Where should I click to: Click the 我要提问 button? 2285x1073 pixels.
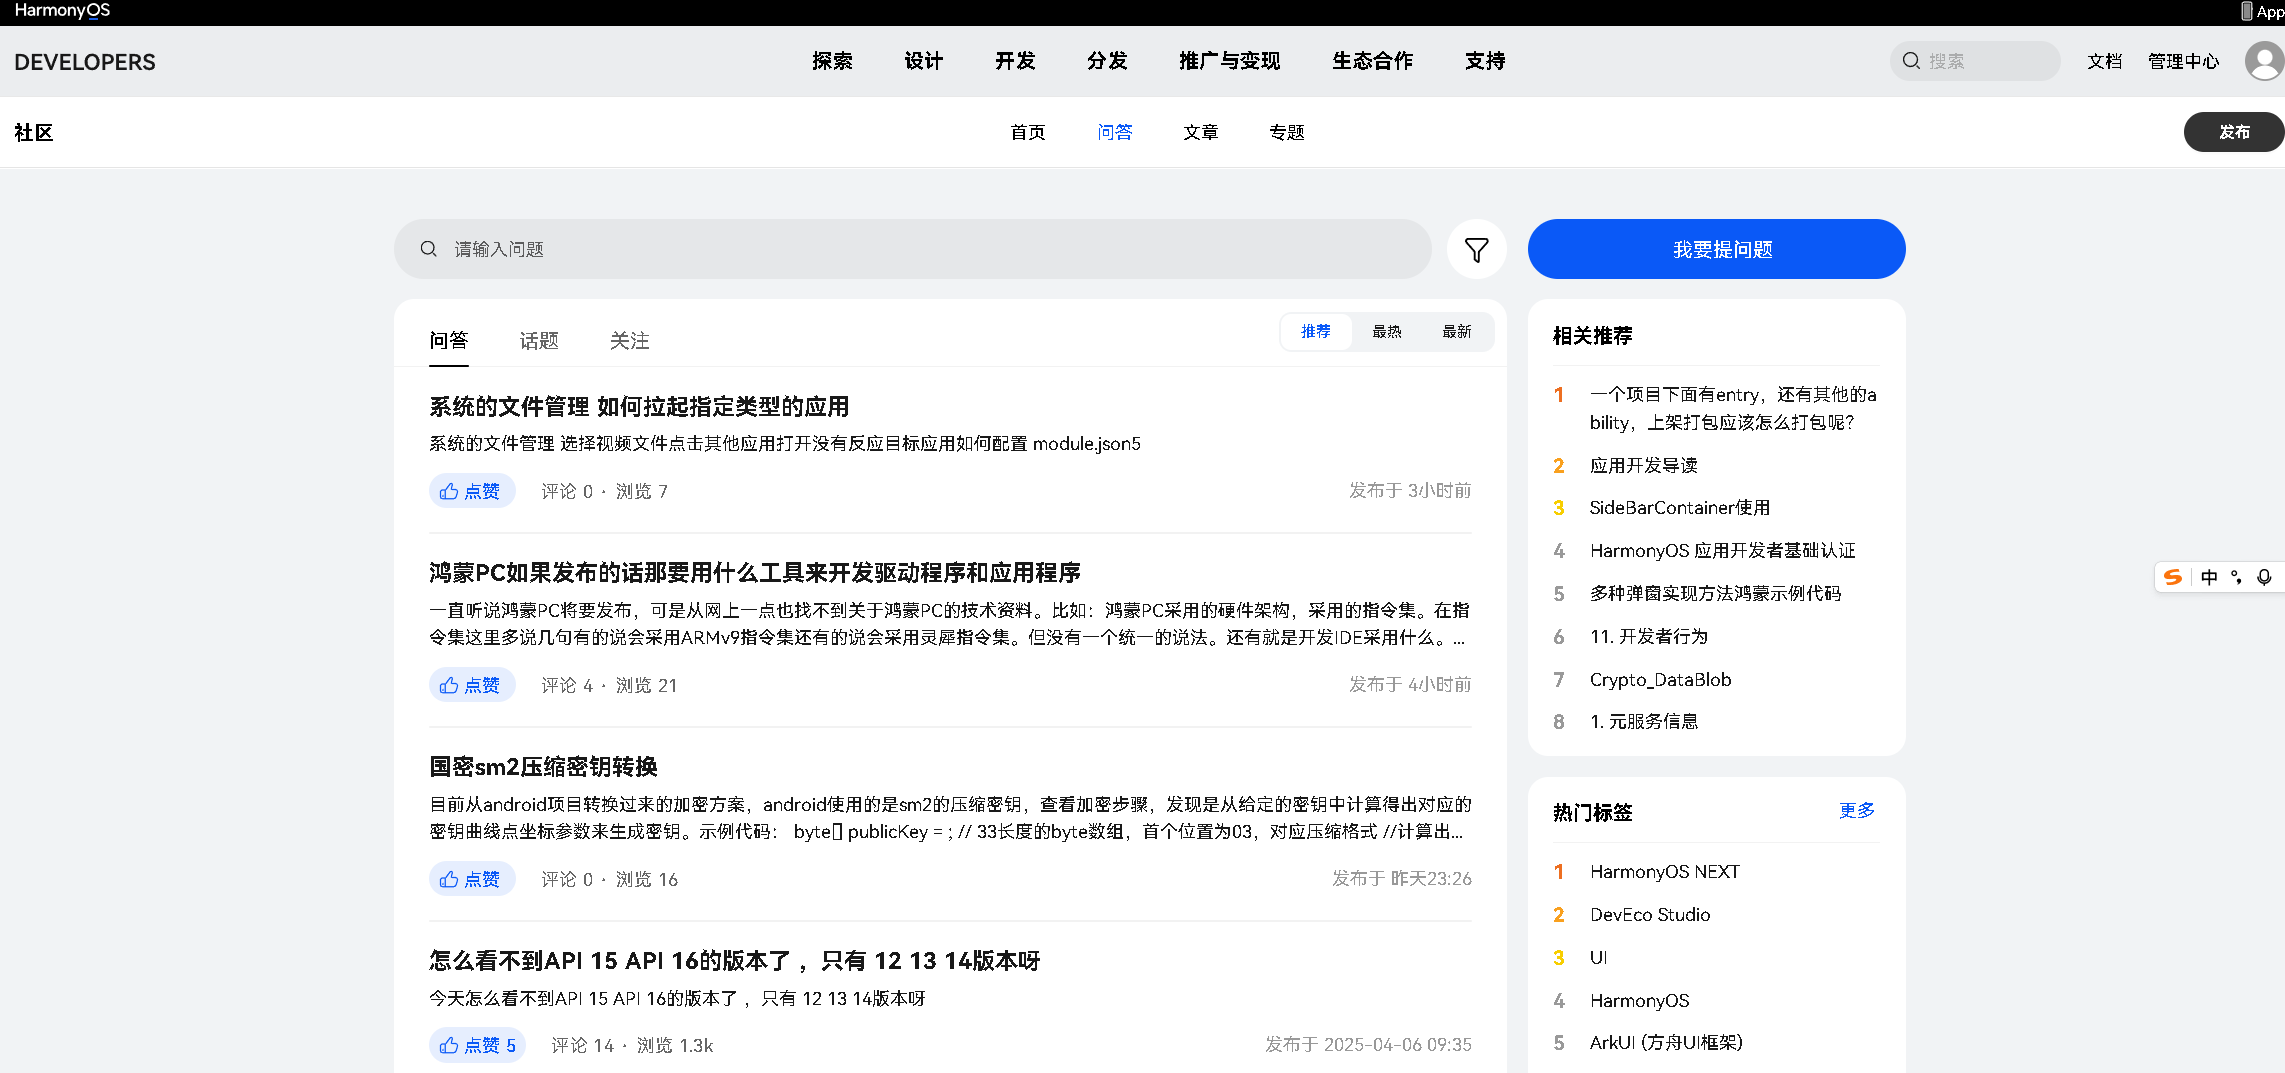[x=1717, y=249]
